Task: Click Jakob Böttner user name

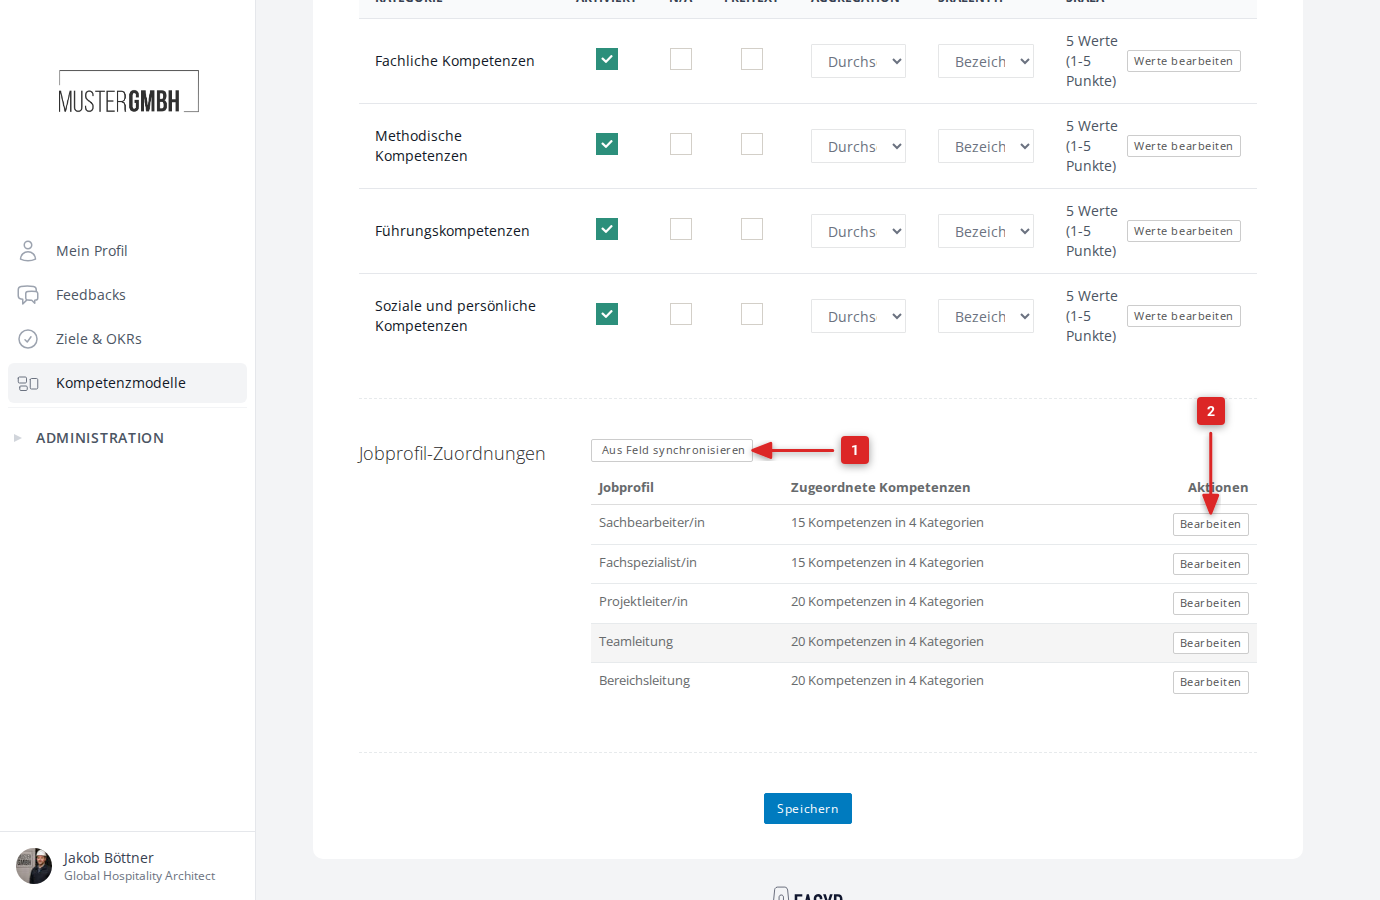Action: 109,858
